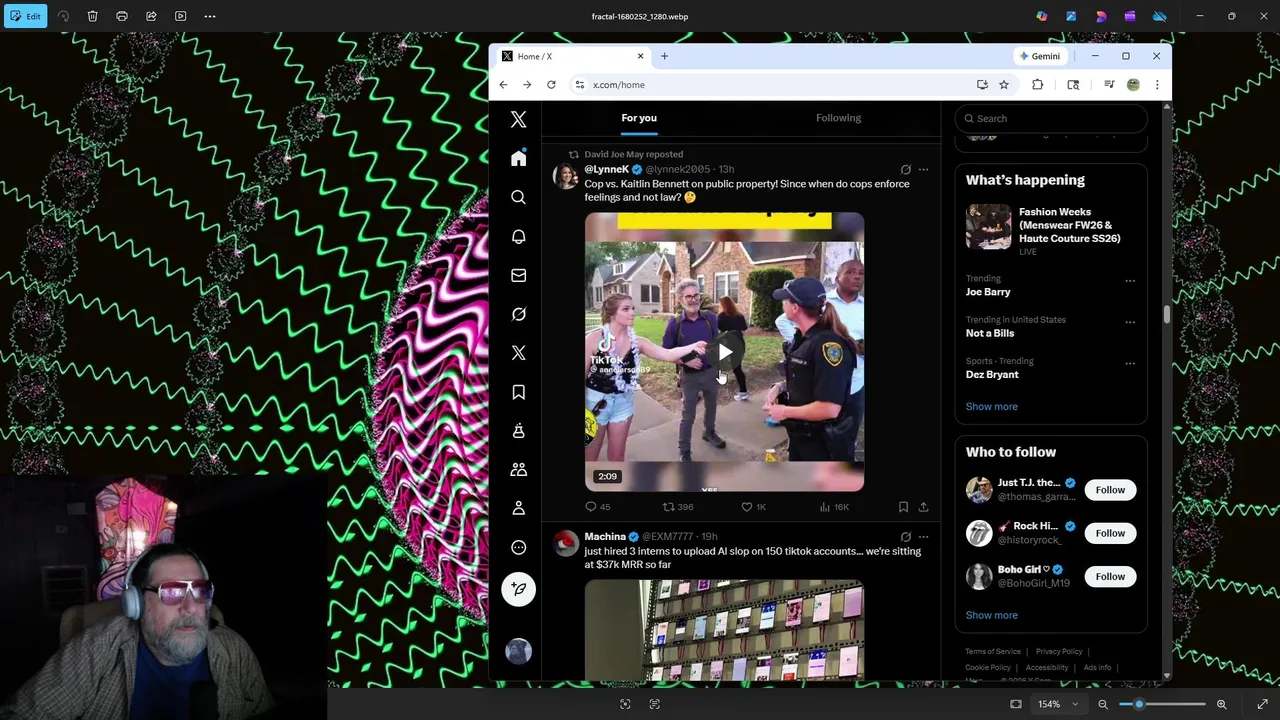Like the @LynneK post

(x=753, y=507)
